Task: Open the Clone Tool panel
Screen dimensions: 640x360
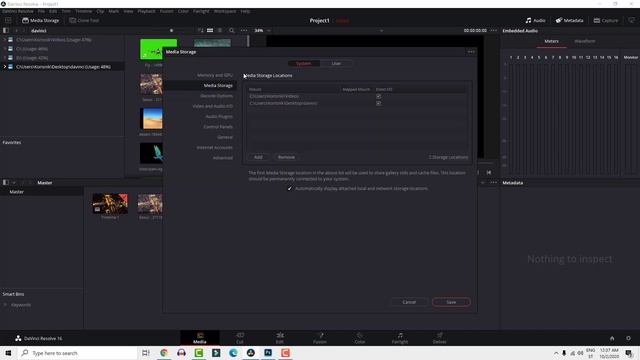Action: click(84, 20)
